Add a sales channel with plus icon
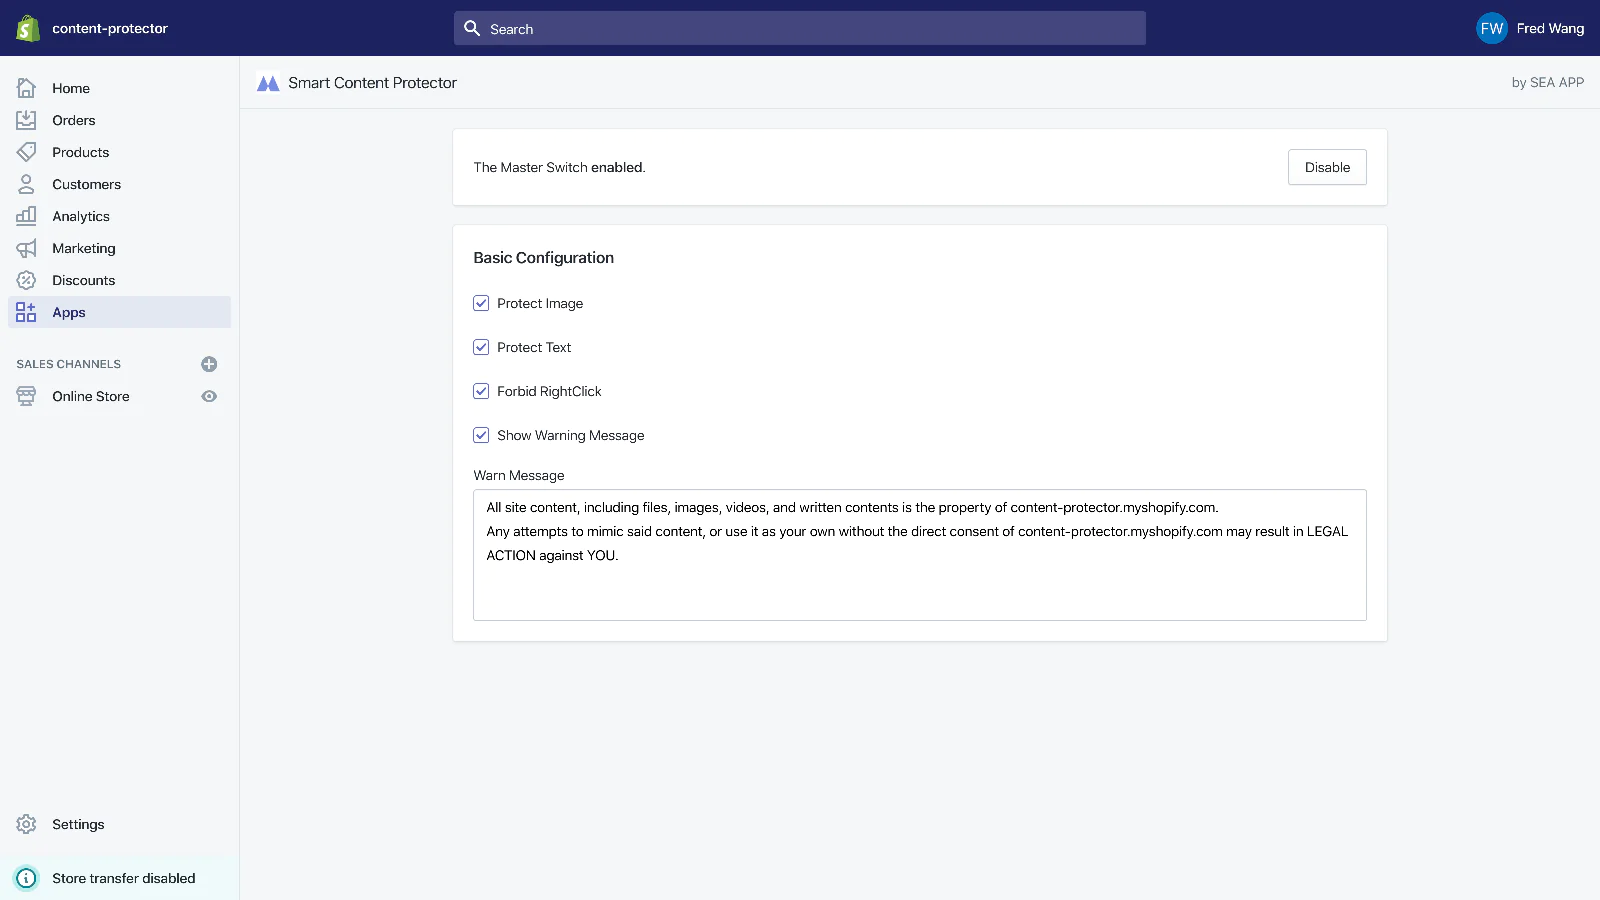Image resolution: width=1600 pixels, height=900 pixels. click(209, 364)
